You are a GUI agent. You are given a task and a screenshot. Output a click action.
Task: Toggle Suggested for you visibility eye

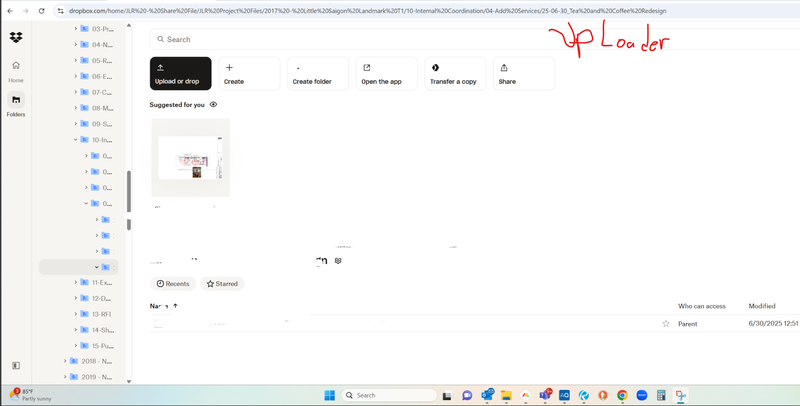coord(213,105)
